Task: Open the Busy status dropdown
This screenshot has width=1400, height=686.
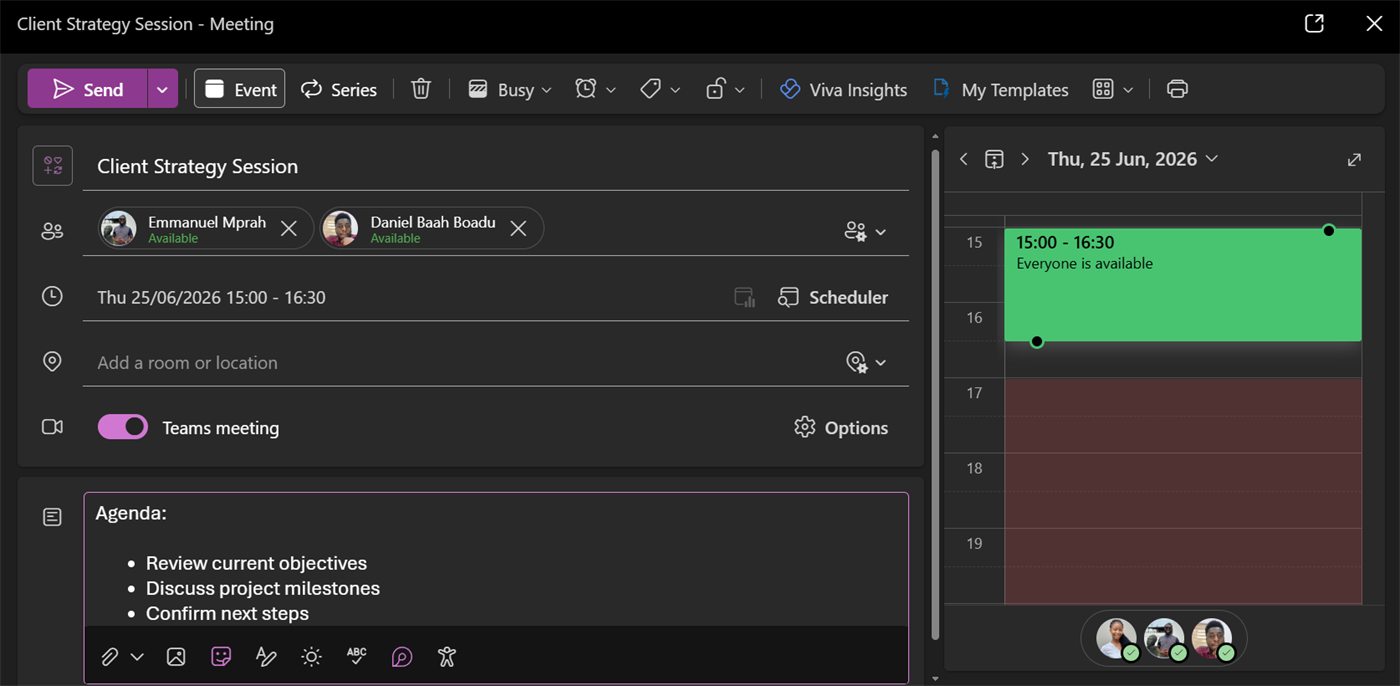Action: coord(510,89)
